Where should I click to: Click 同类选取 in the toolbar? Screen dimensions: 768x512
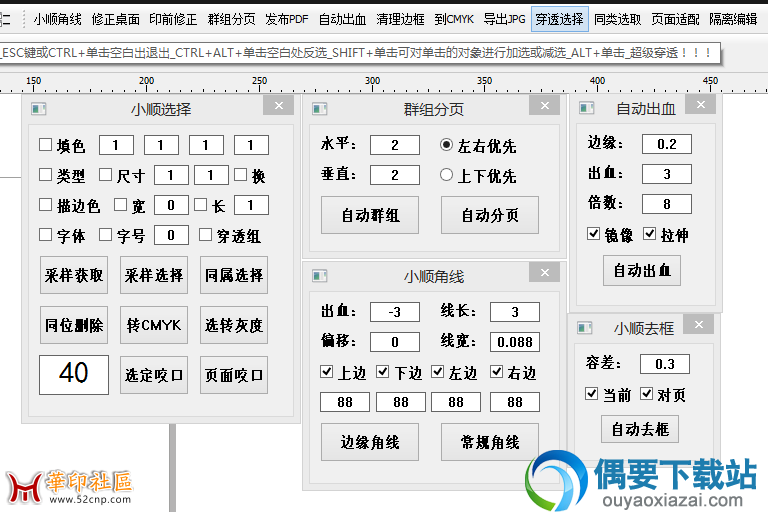617,19
